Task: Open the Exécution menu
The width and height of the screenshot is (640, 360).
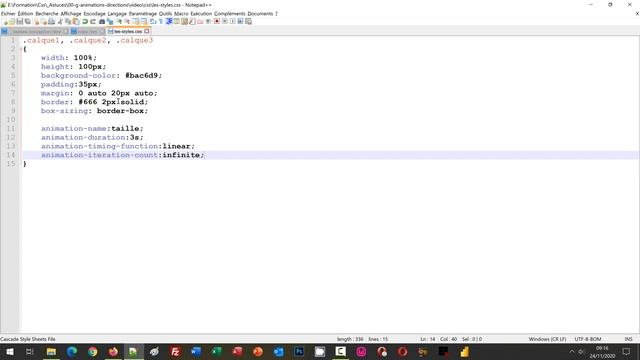Action: point(201,13)
